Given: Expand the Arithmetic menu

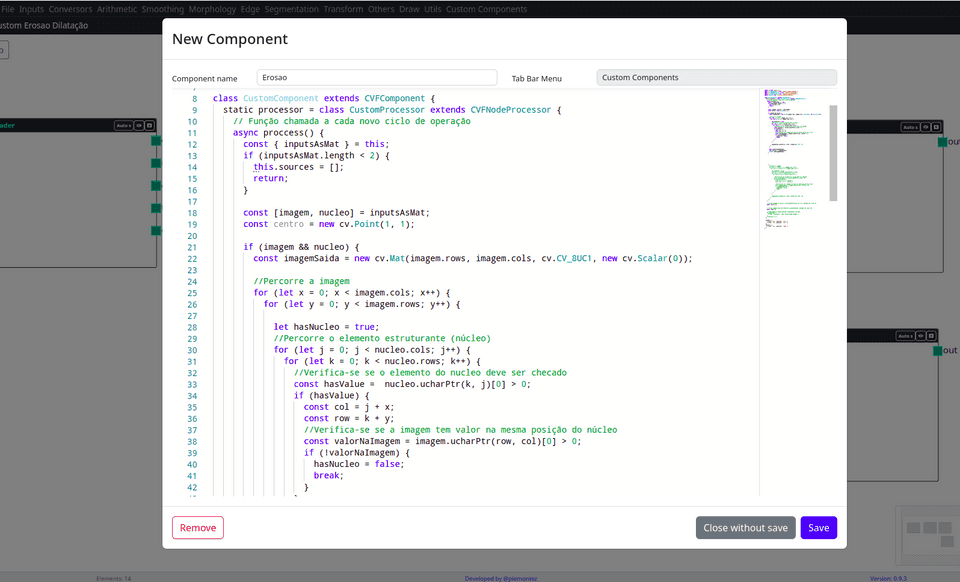Looking at the screenshot, I should (x=117, y=9).
